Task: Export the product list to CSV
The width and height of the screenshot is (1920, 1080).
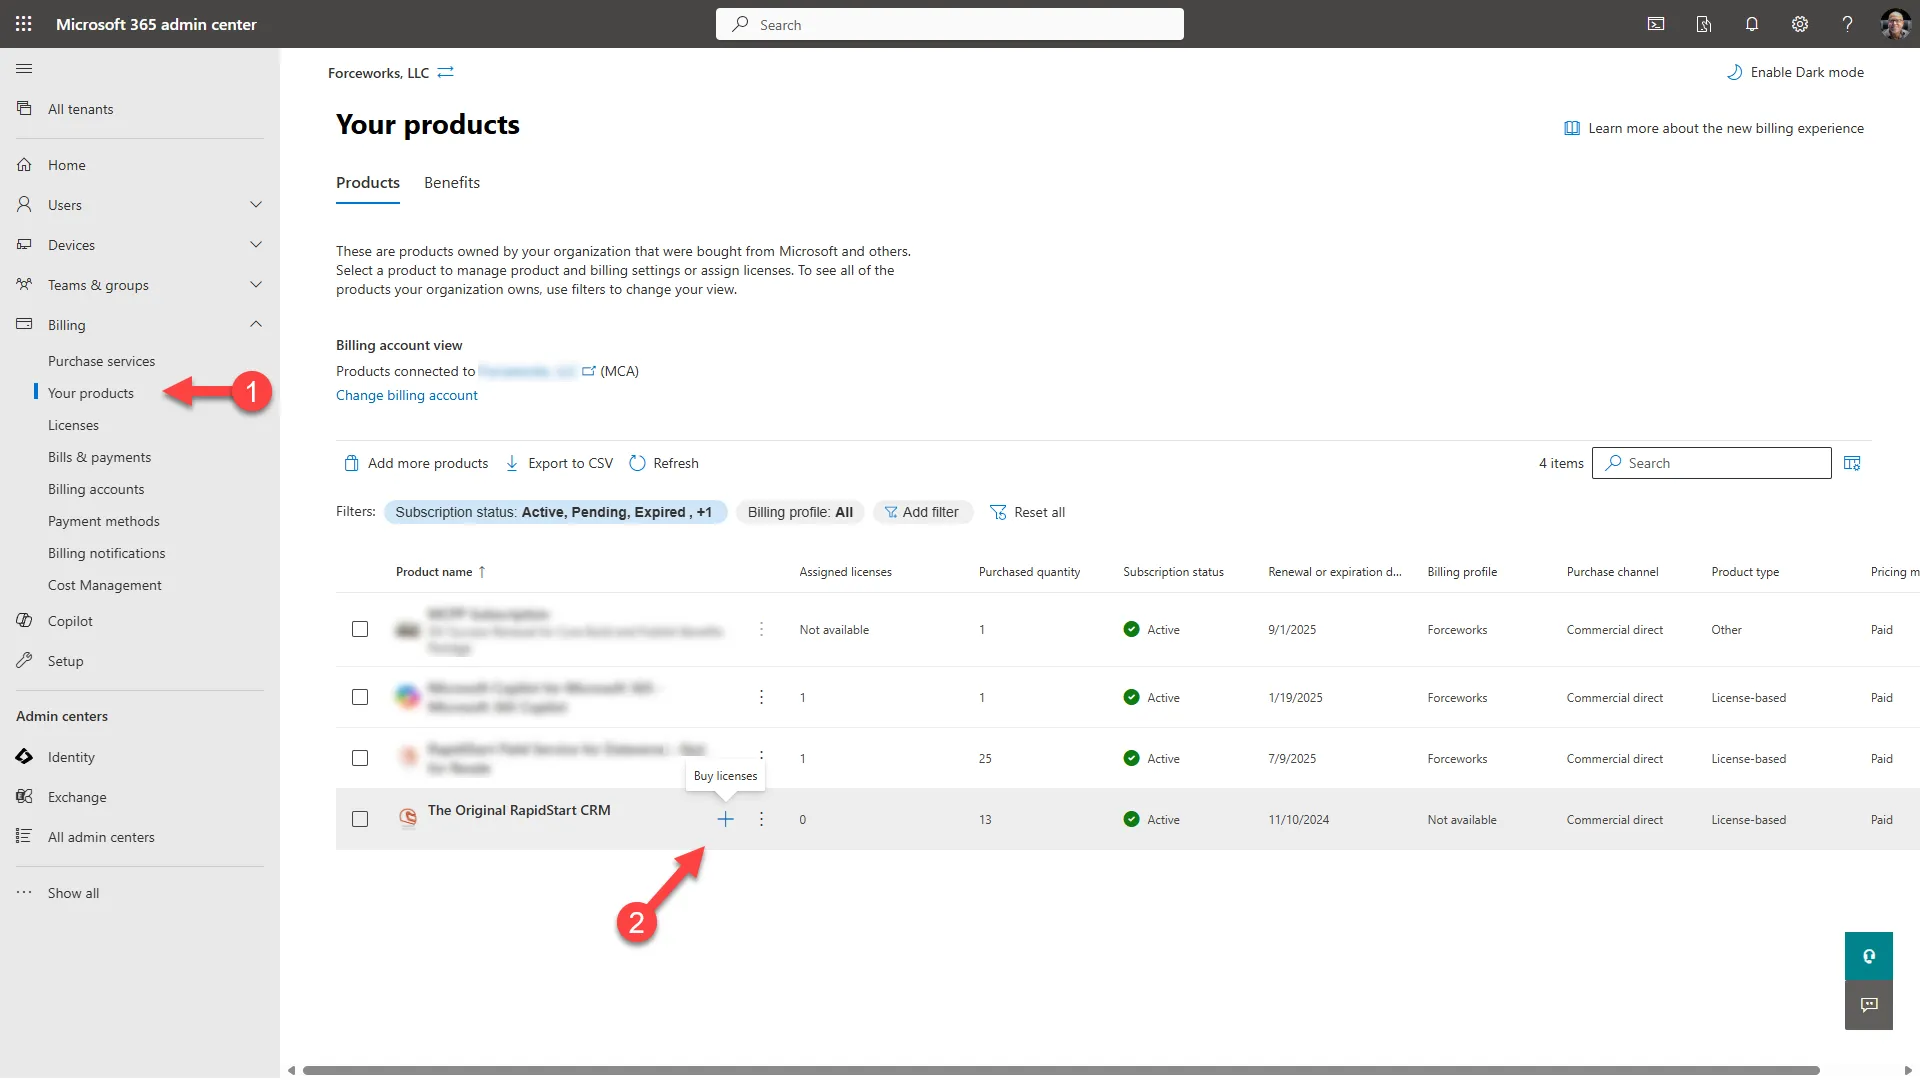Action: [x=570, y=462]
